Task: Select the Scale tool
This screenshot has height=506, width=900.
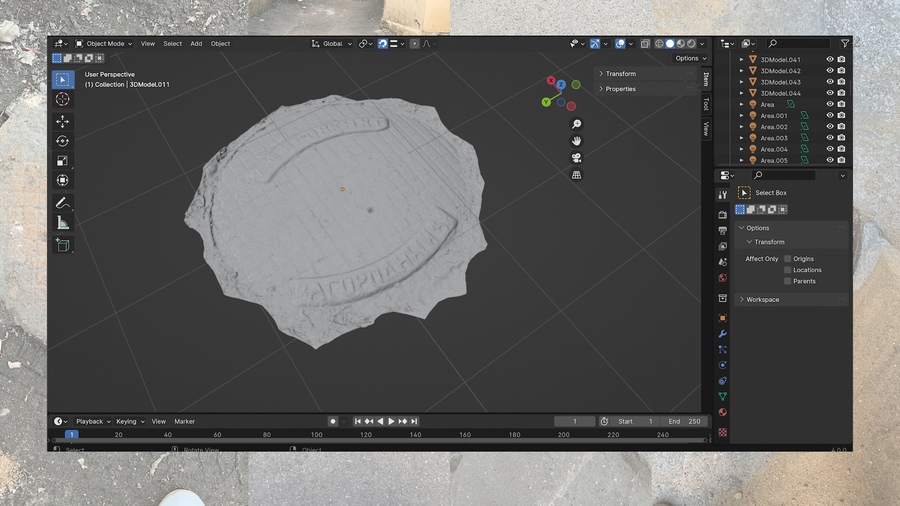Action: point(63,161)
